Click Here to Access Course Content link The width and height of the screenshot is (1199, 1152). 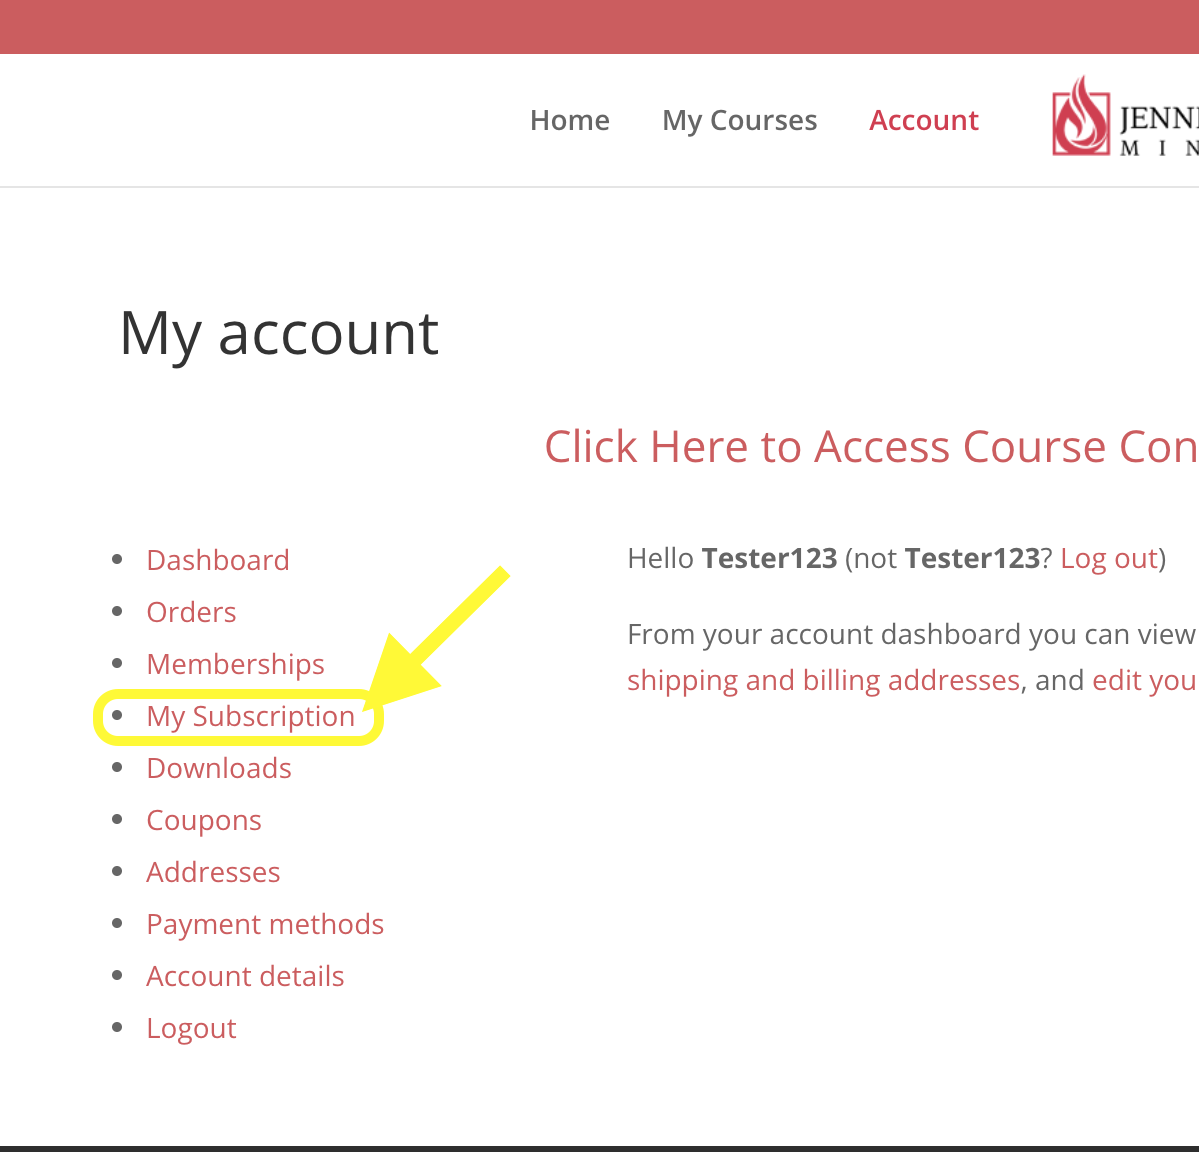pyautogui.click(x=870, y=446)
